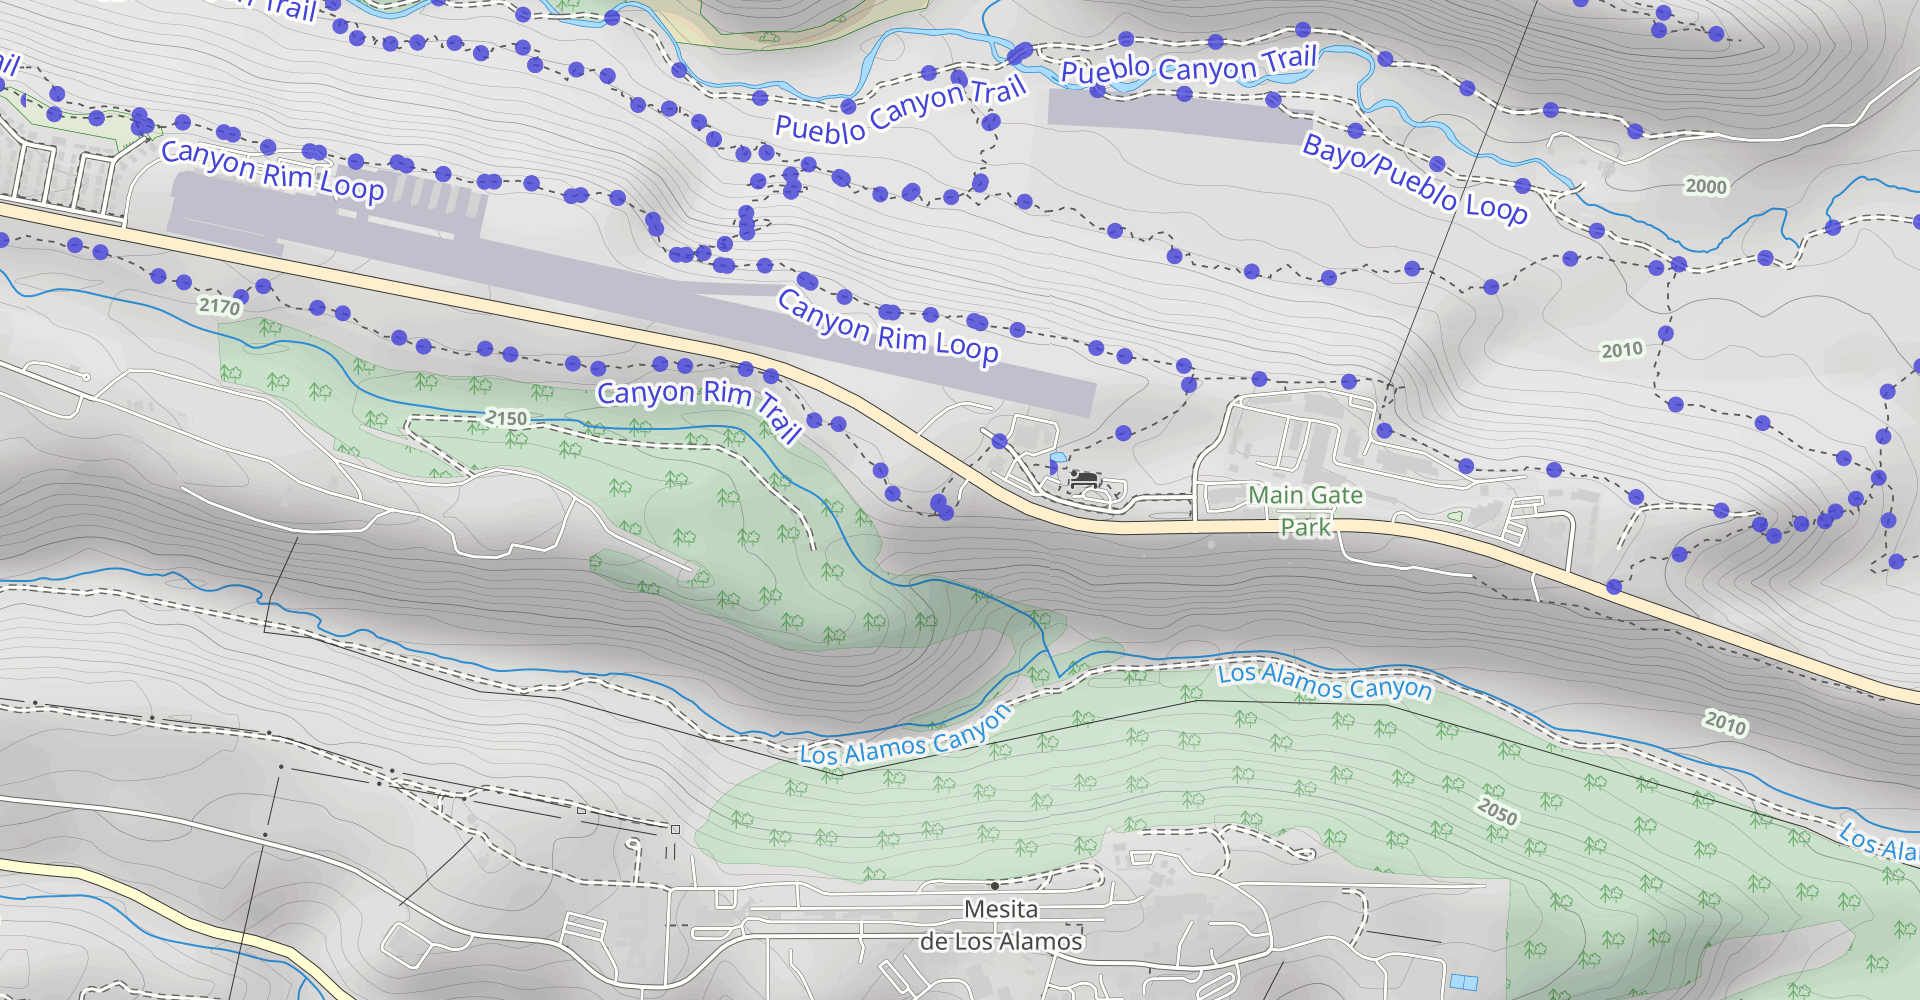
Task: Click the "Canyon Rim Loop" label beside the housing streets
Action: click(272, 172)
